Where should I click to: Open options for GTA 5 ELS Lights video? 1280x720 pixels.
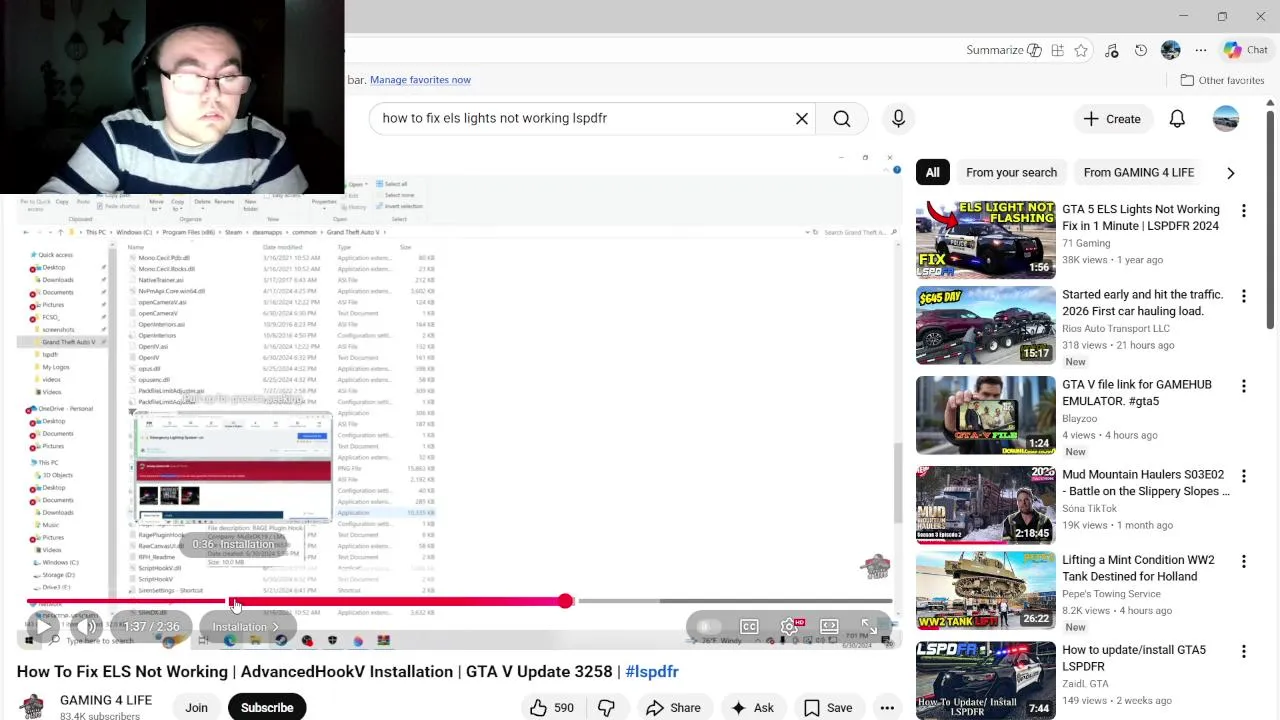[x=1243, y=211]
